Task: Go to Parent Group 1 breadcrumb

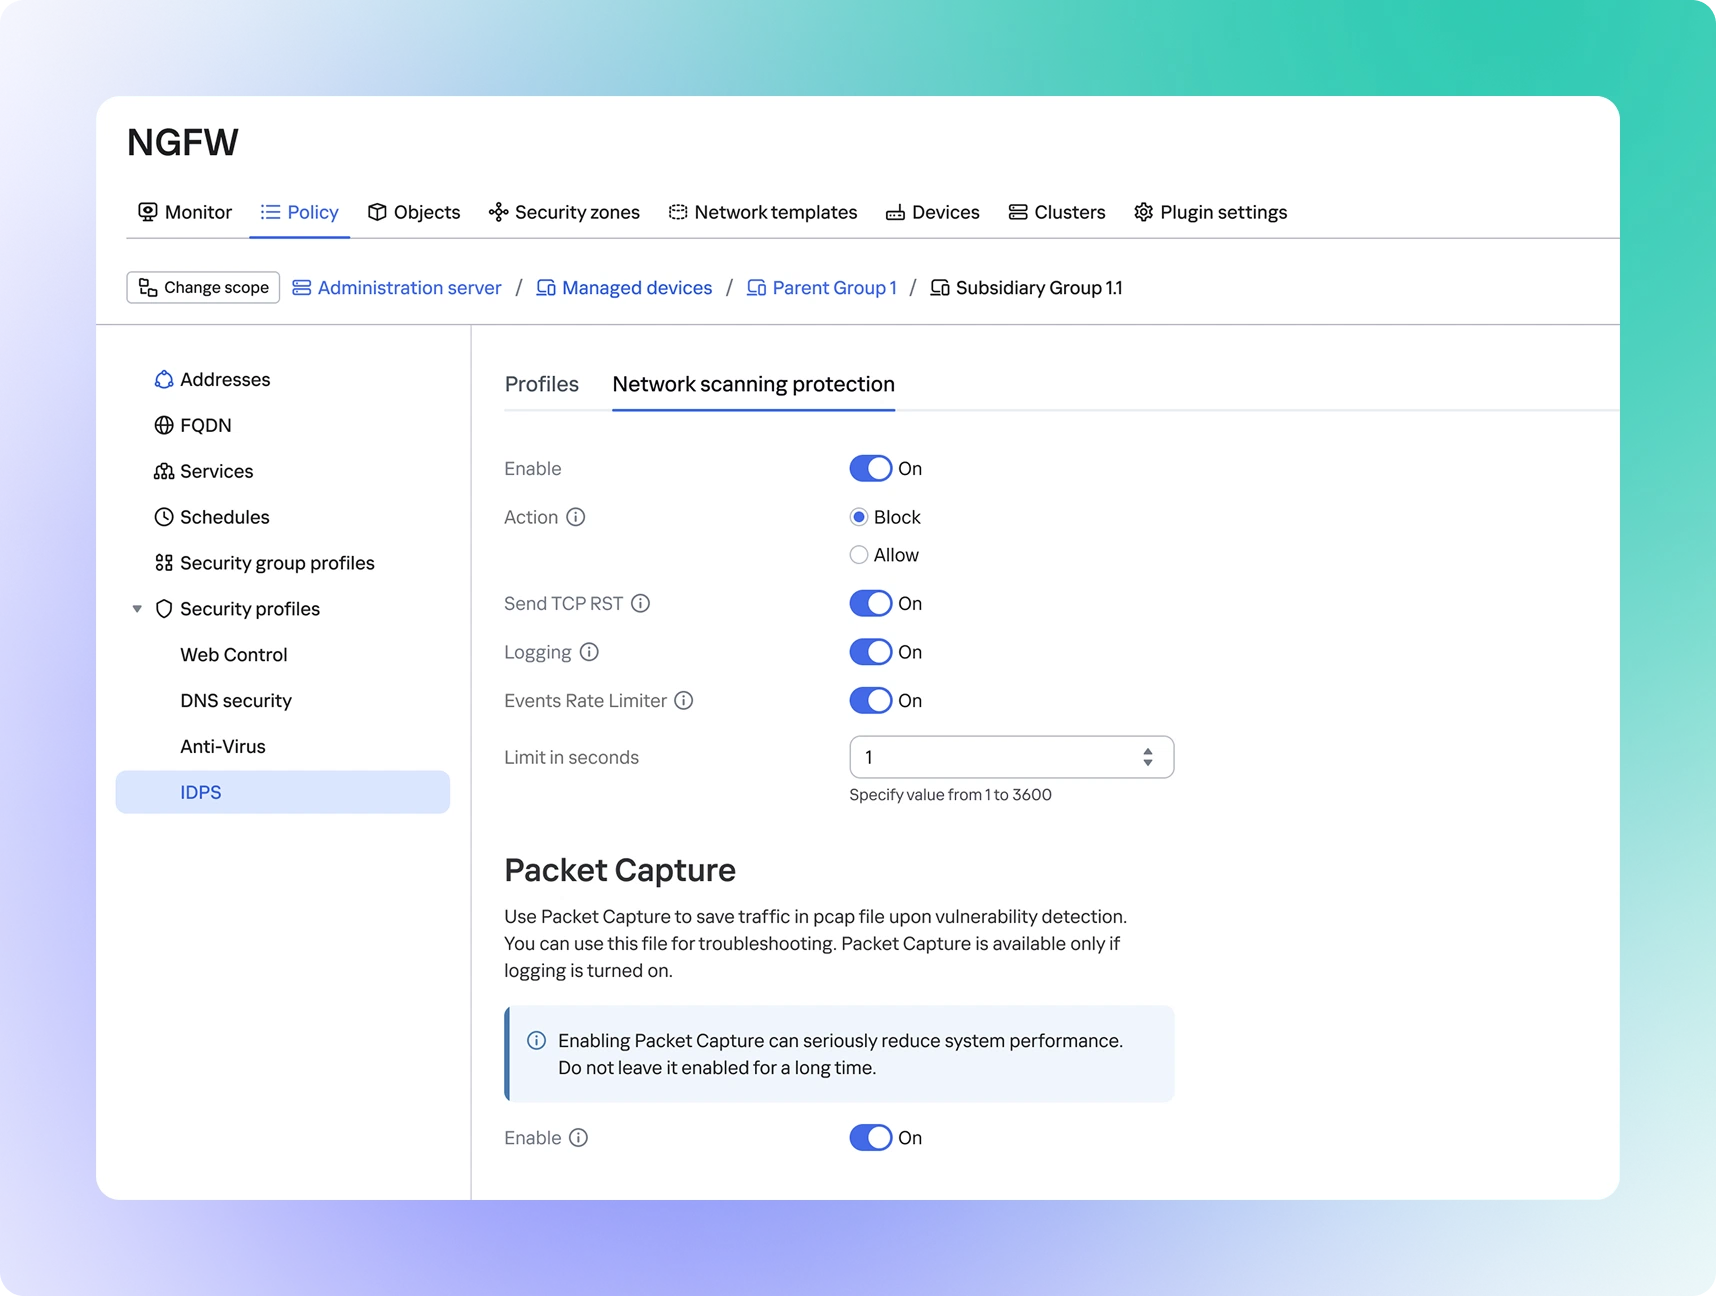Action: pyautogui.click(x=833, y=288)
